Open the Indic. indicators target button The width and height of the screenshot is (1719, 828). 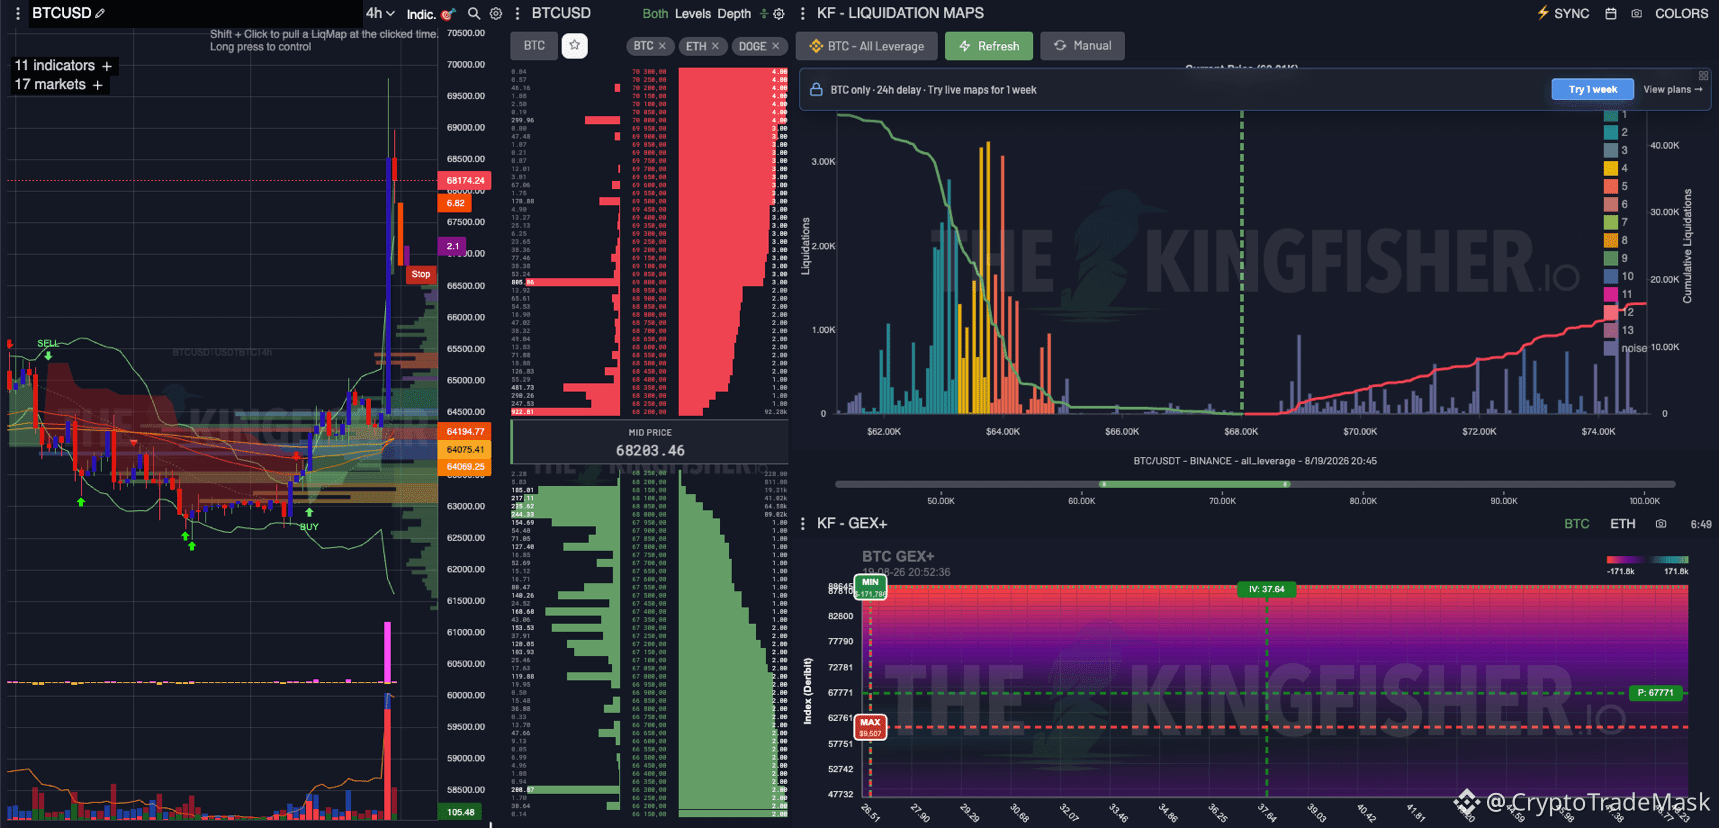pos(431,14)
